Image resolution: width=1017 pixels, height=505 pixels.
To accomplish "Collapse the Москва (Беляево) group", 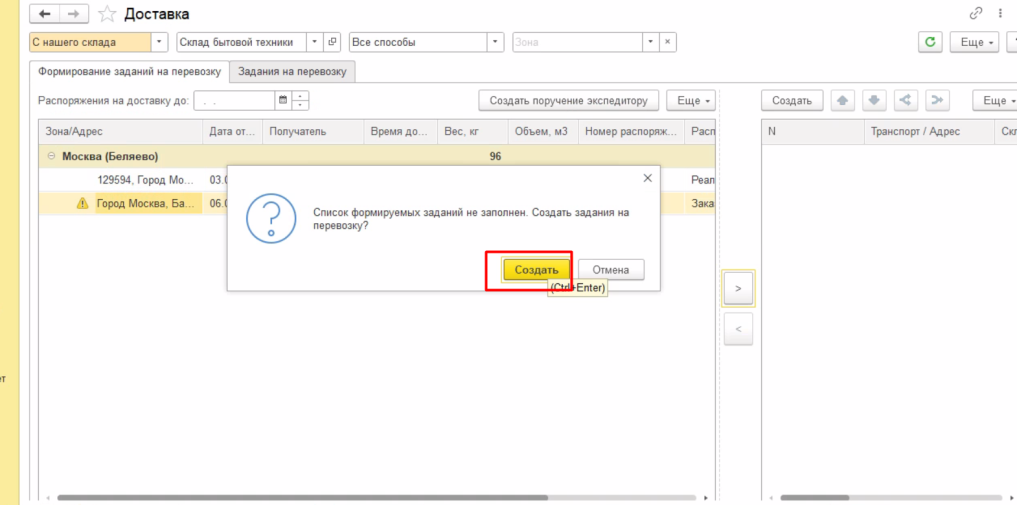I will [51, 156].
